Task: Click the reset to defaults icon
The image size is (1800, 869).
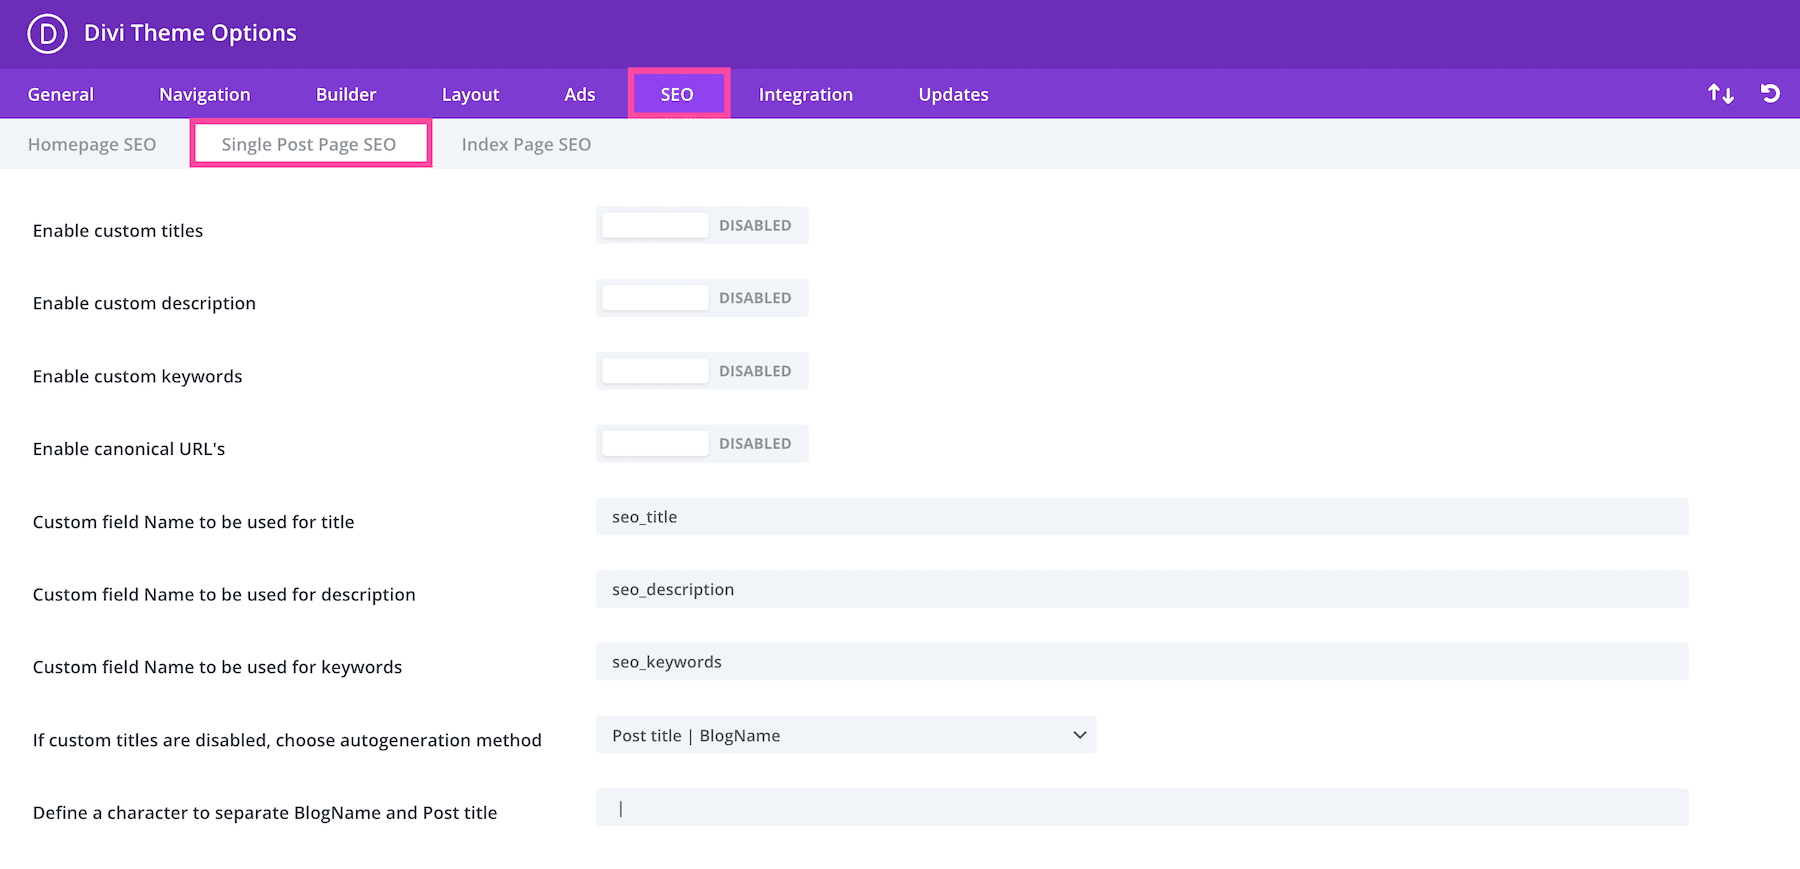Action: 1770,94
